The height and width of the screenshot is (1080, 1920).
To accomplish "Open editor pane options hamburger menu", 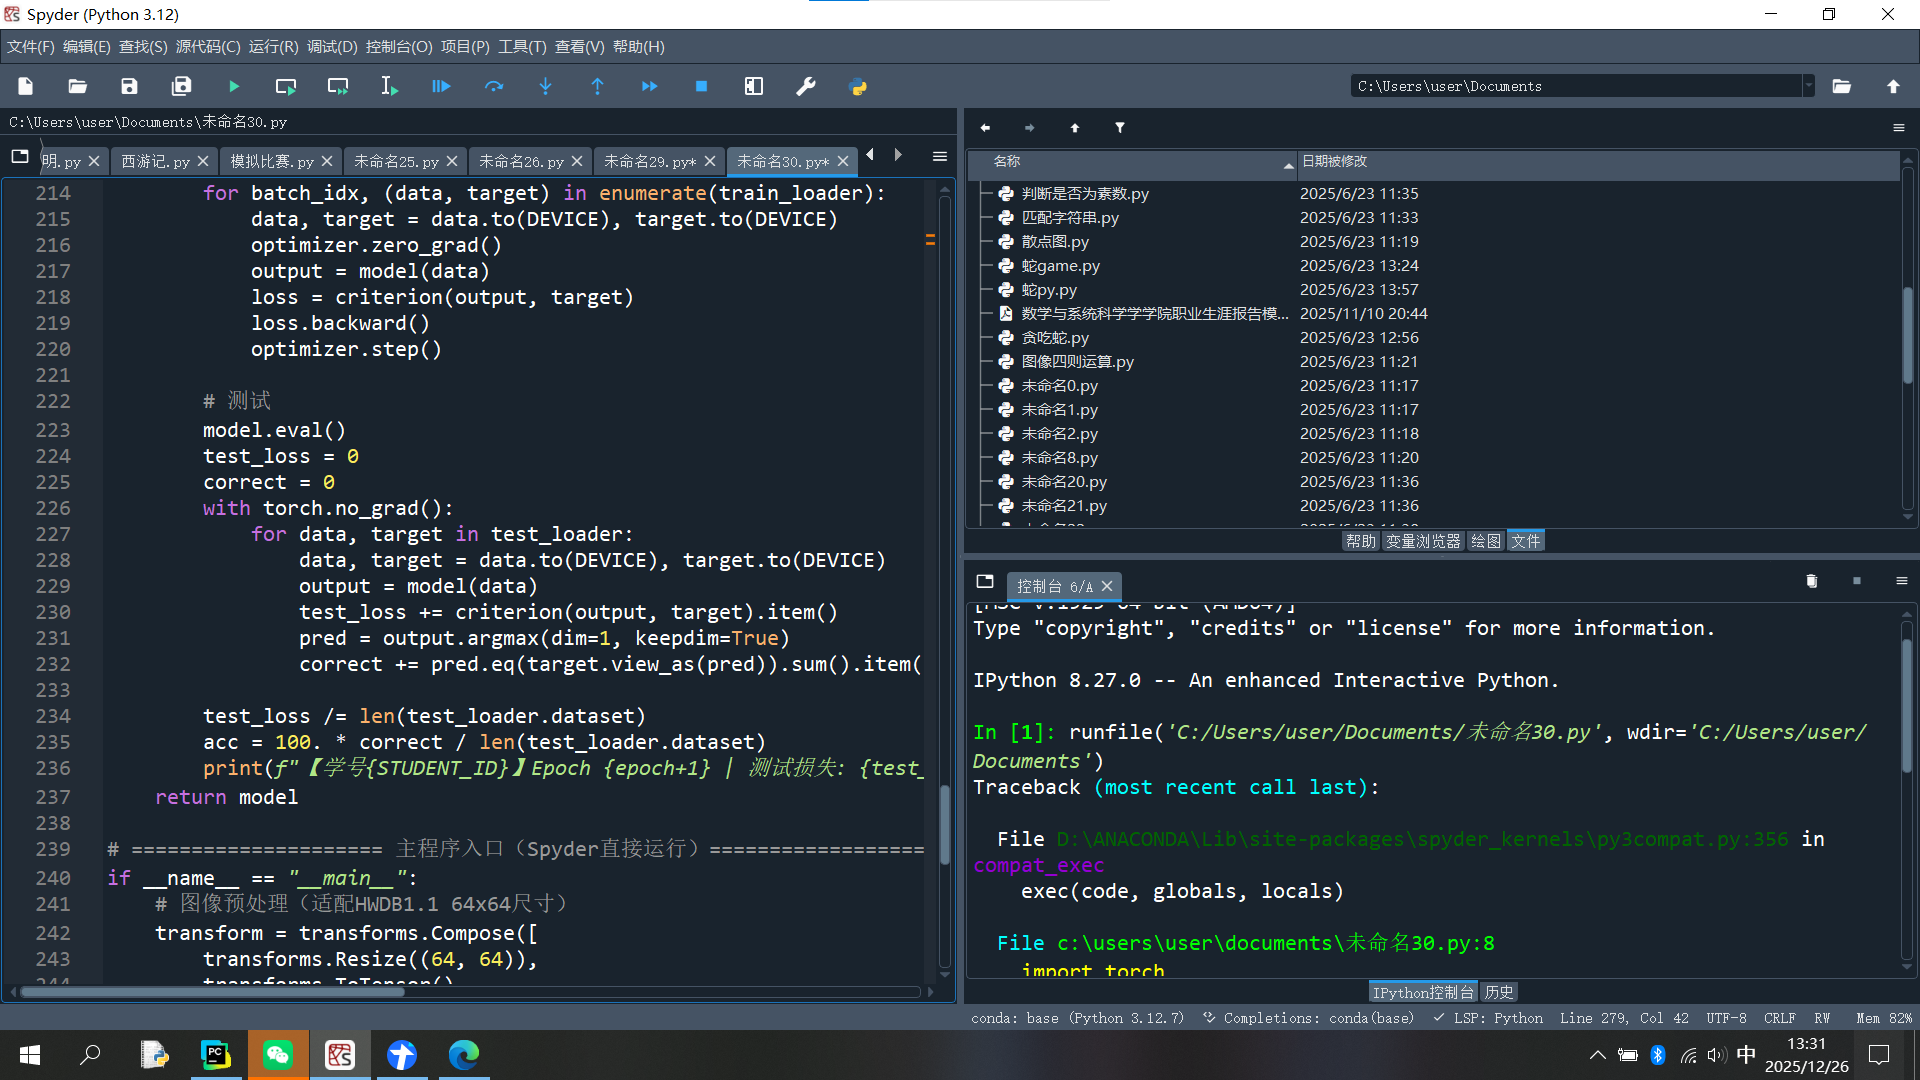I will 940,157.
